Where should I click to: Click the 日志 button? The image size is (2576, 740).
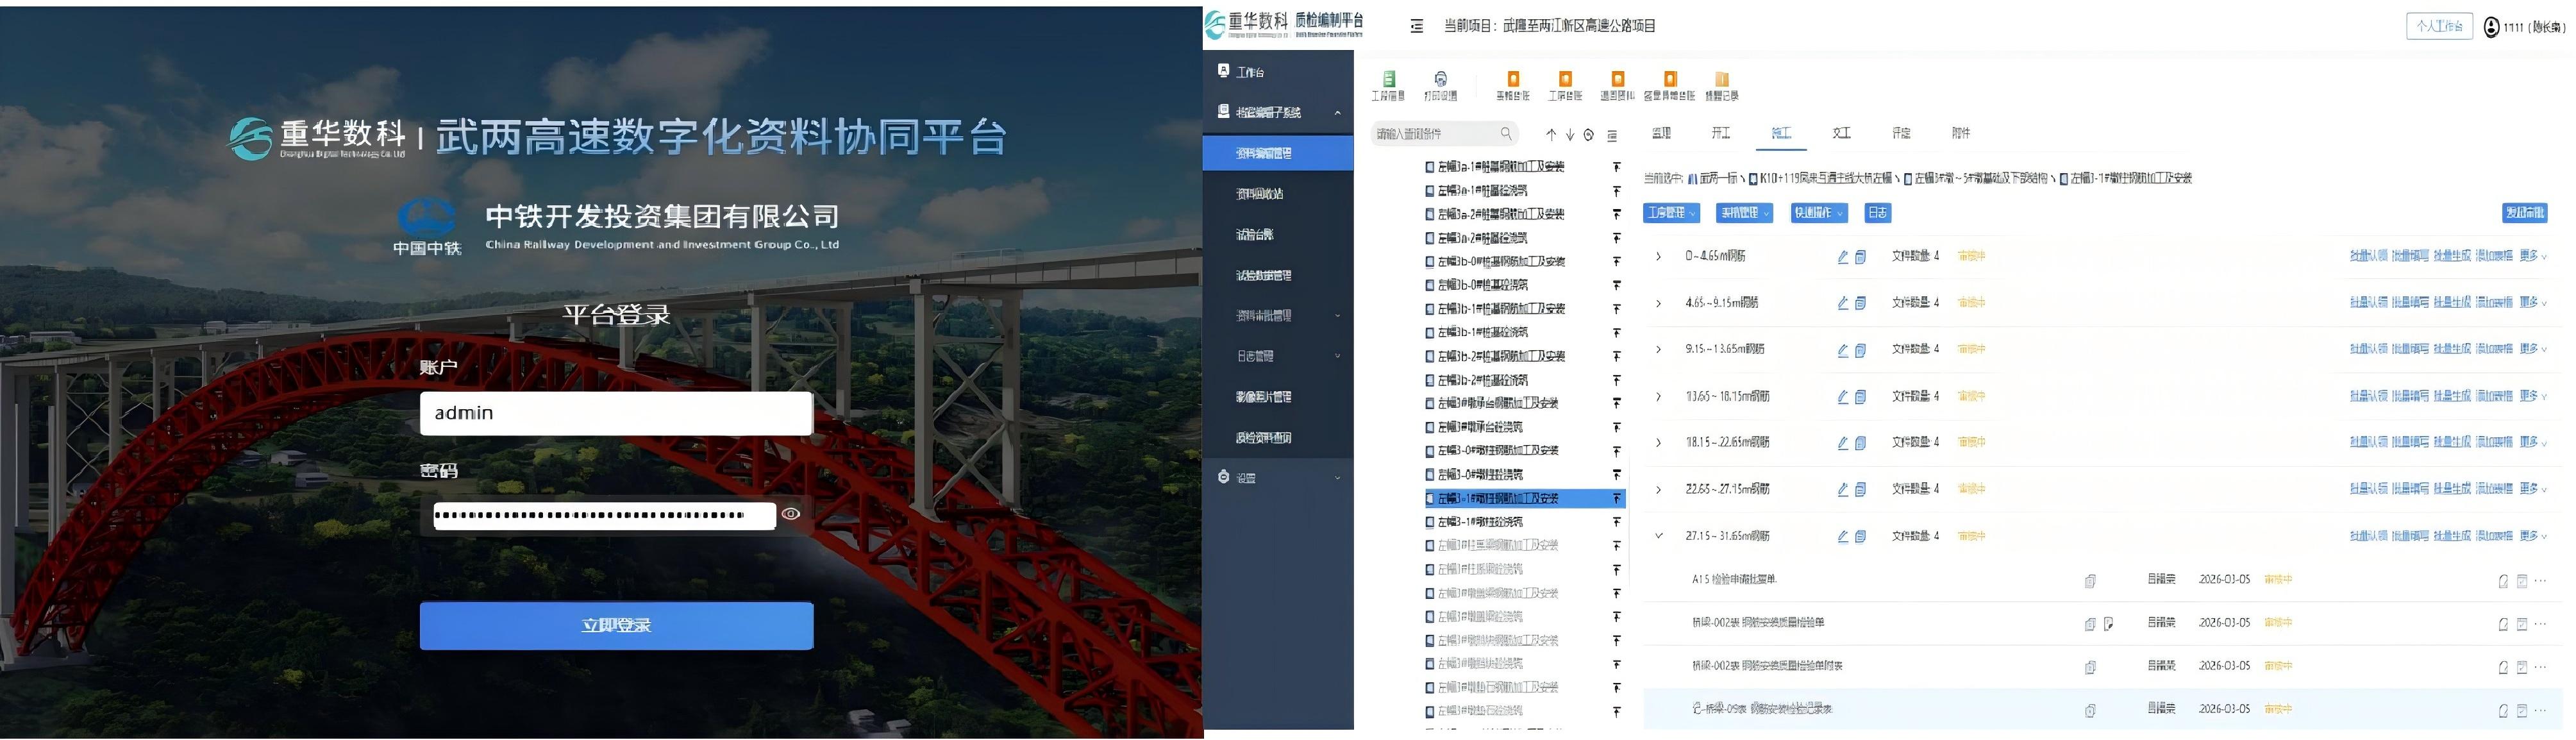point(1878,213)
